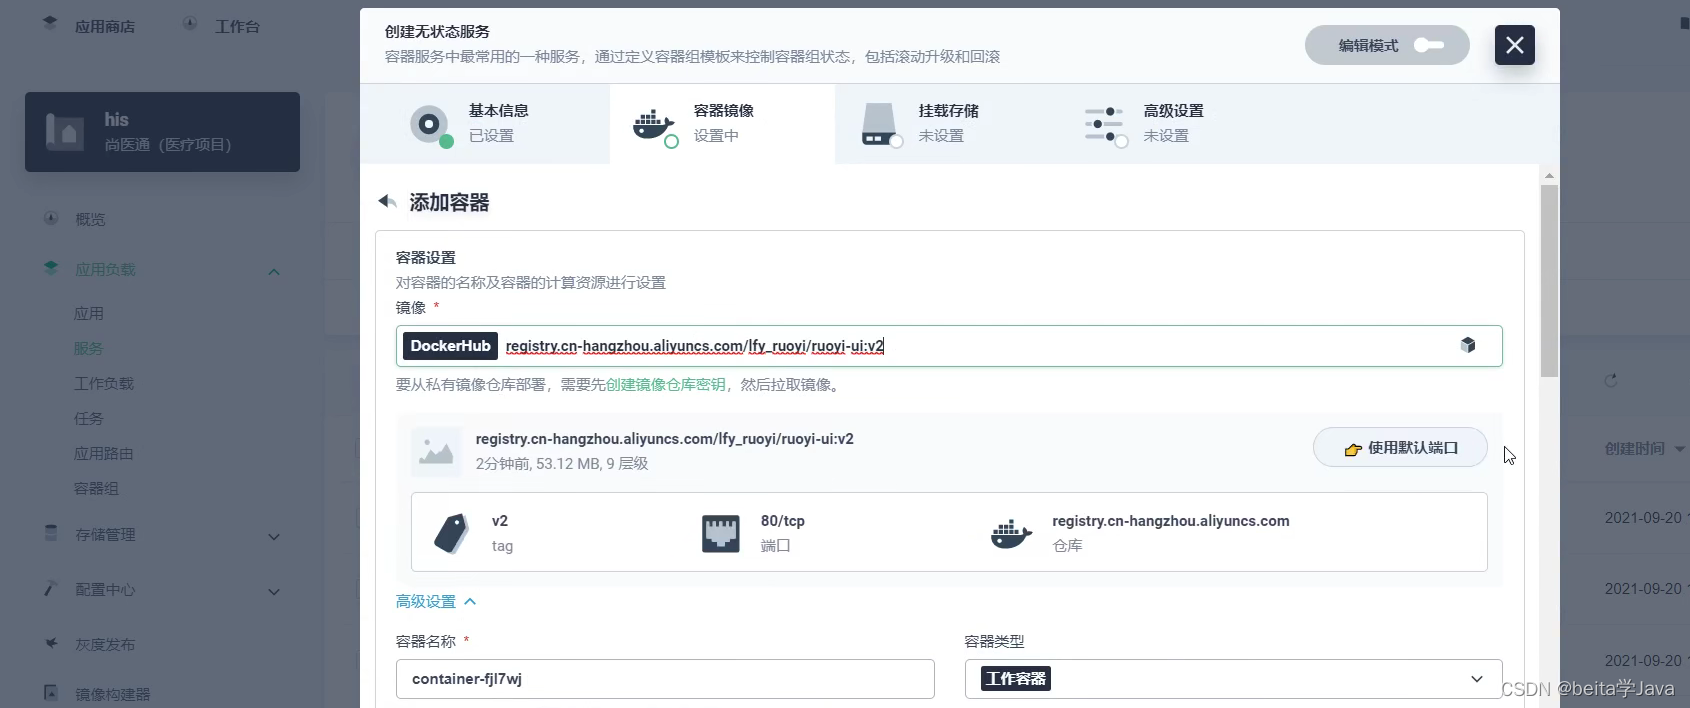Click the cube icon in image field

[1468, 345]
